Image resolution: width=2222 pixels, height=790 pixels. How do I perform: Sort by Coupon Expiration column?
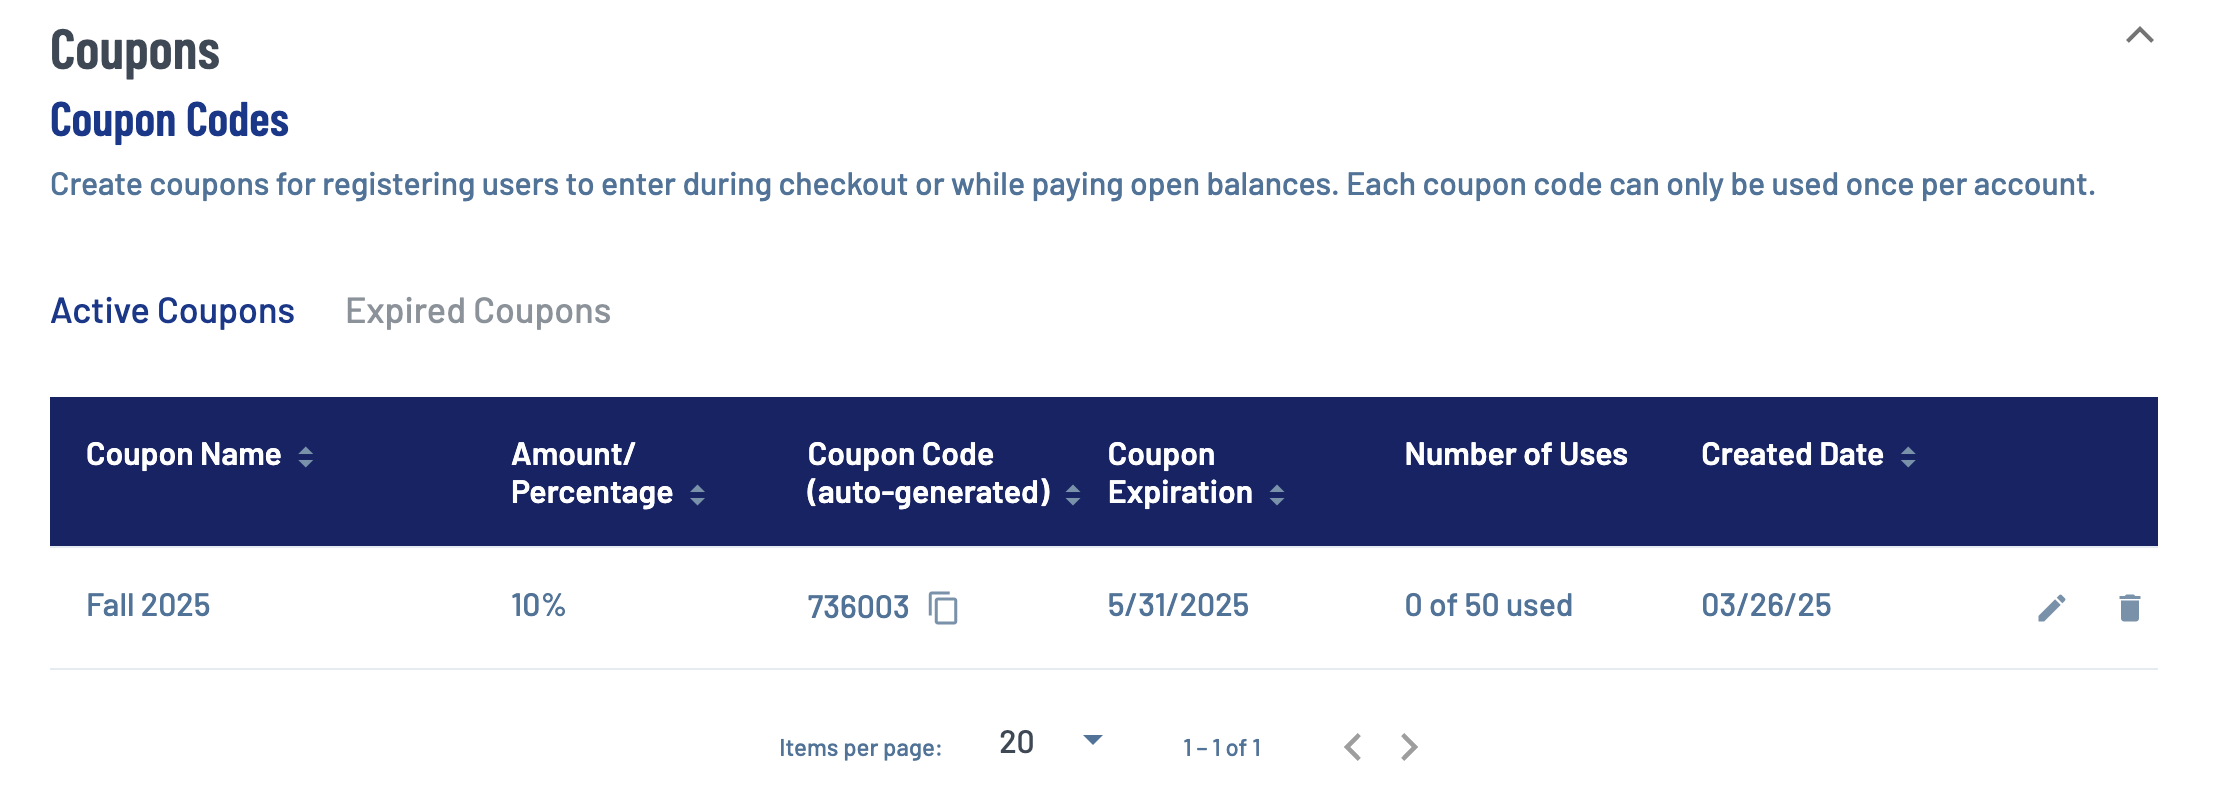click(1277, 494)
